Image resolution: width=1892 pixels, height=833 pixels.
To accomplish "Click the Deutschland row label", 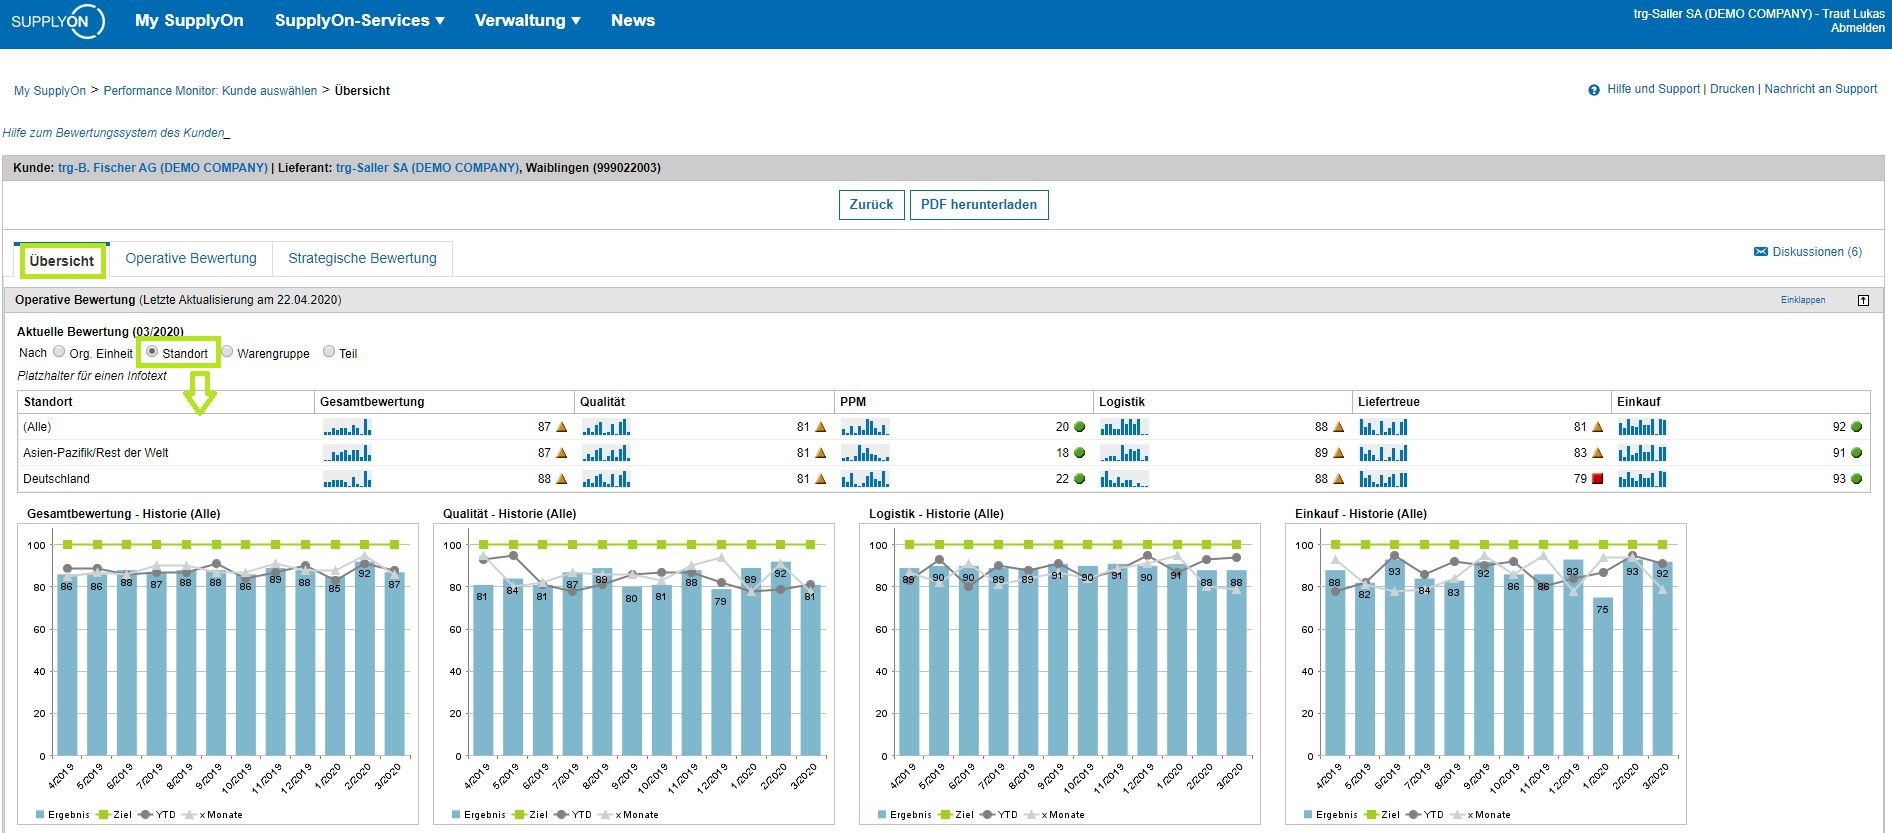I will pos(57,479).
